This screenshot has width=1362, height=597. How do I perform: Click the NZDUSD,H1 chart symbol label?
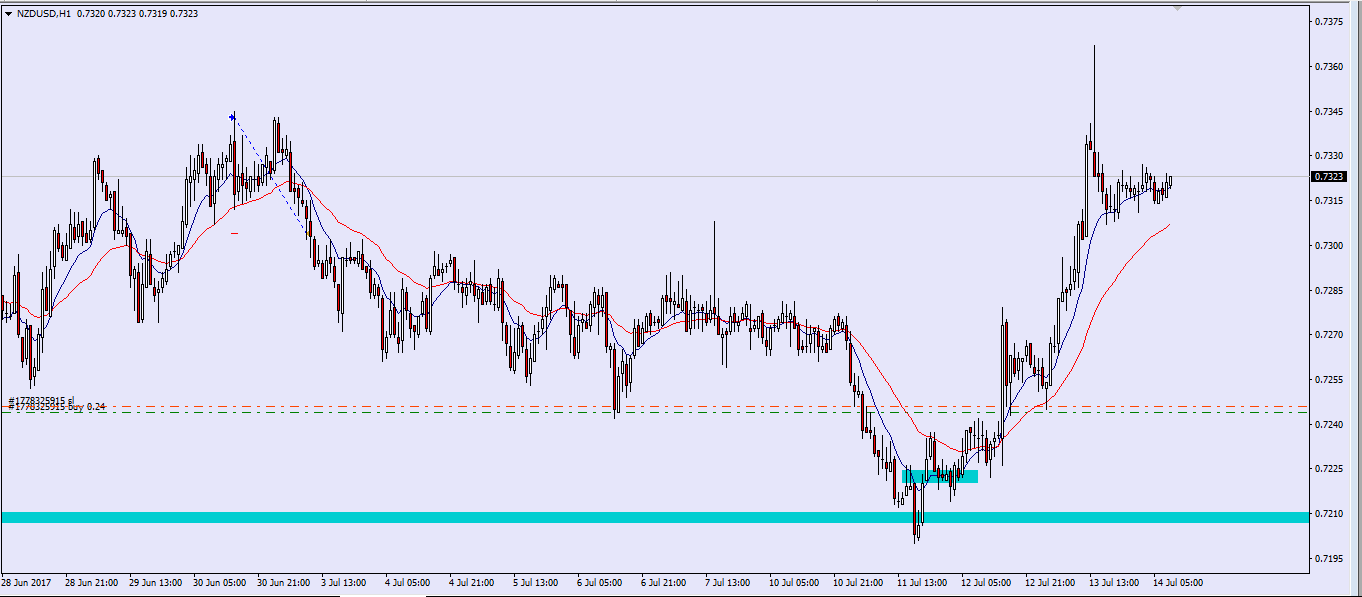click(x=44, y=15)
